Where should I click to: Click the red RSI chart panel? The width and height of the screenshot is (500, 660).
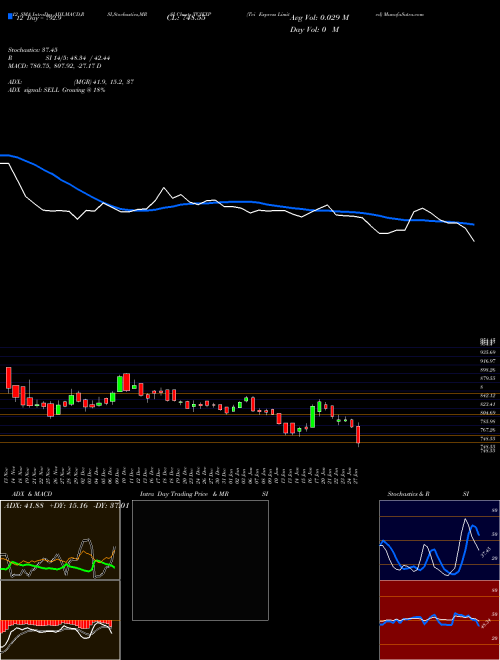439,620
